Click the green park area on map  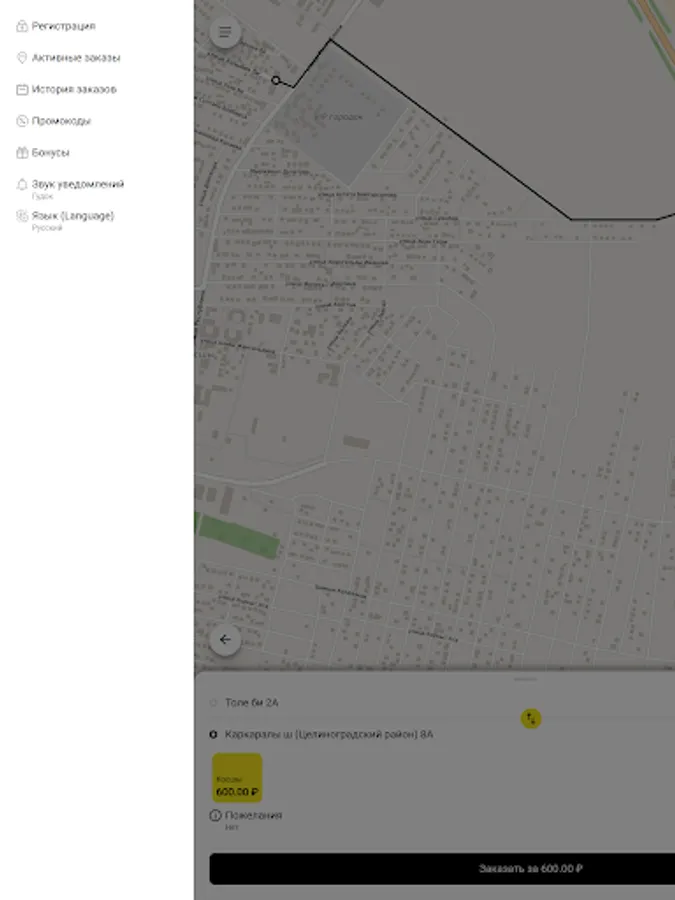238,537
